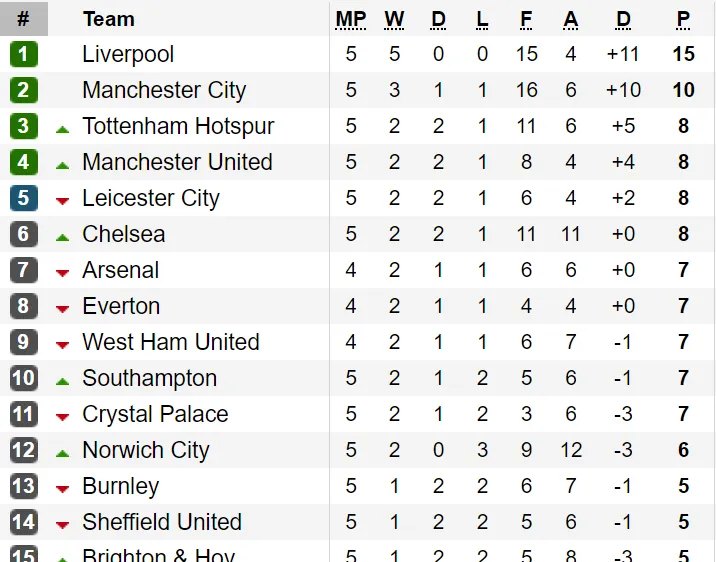This screenshot has width=716, height=562.
Task: Open the Liverpool team name
Action: [128, 54]
